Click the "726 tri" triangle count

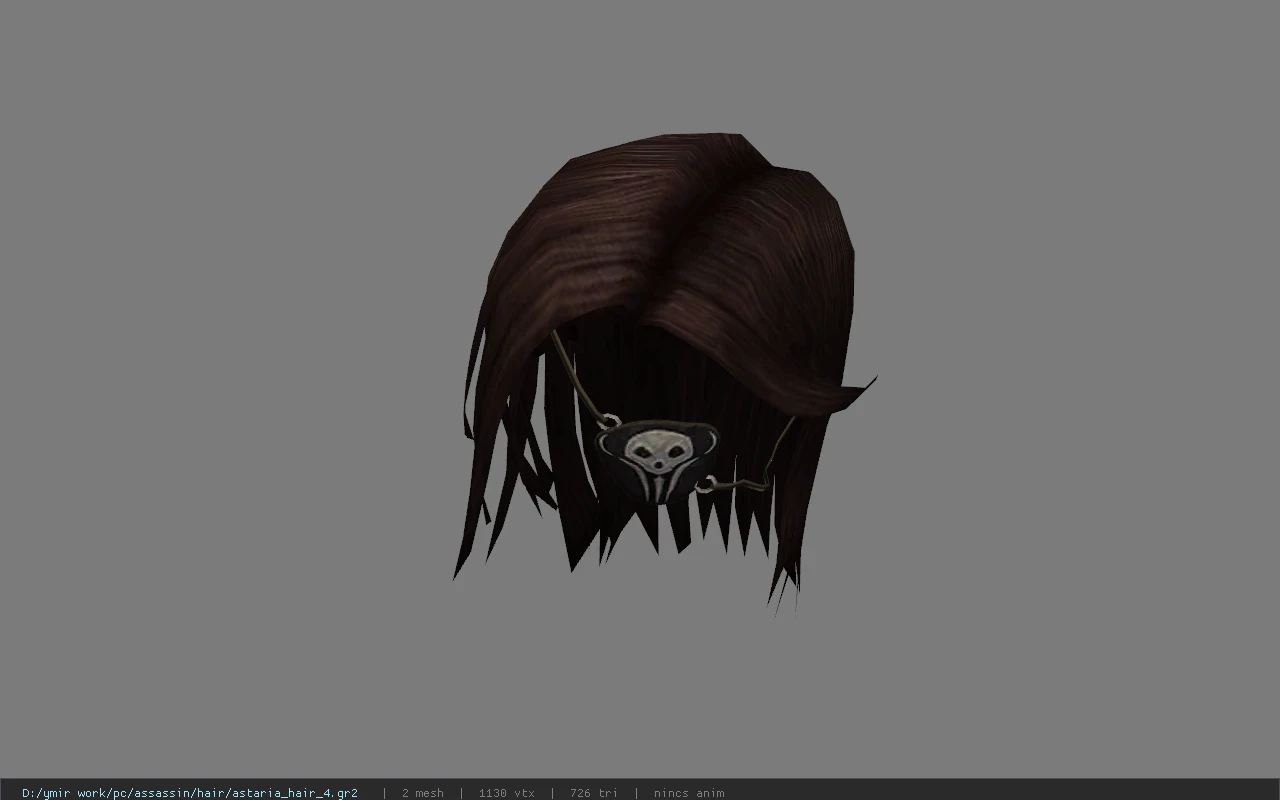[x=593, y=793]
